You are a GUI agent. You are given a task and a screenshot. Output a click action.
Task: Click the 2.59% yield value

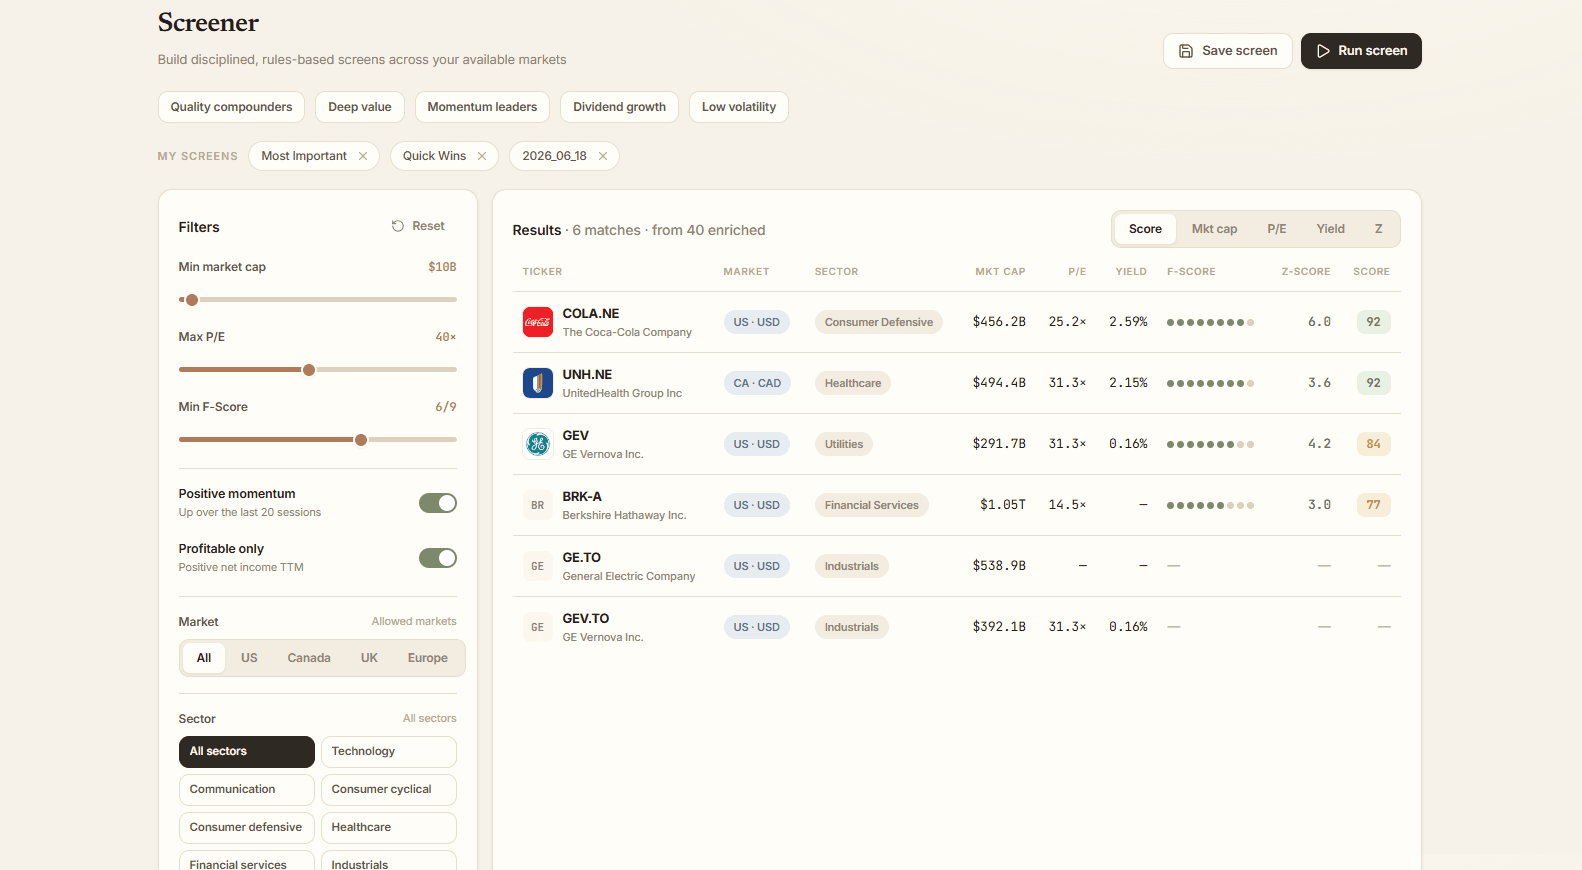(1128, 322)
